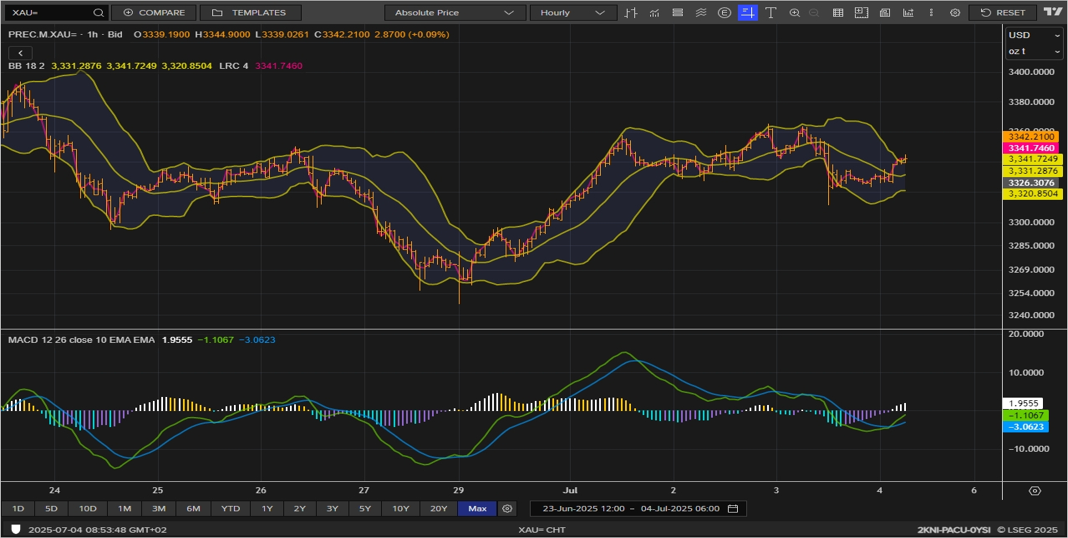Collapse the legend with the left chevron

pyautogui.click(x=20, y=52)
